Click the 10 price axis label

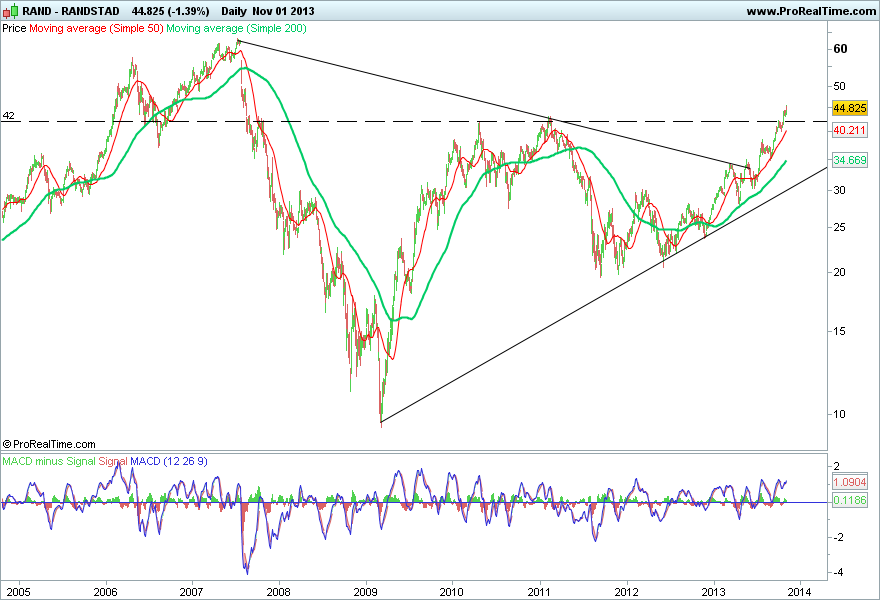pos(839,414)
